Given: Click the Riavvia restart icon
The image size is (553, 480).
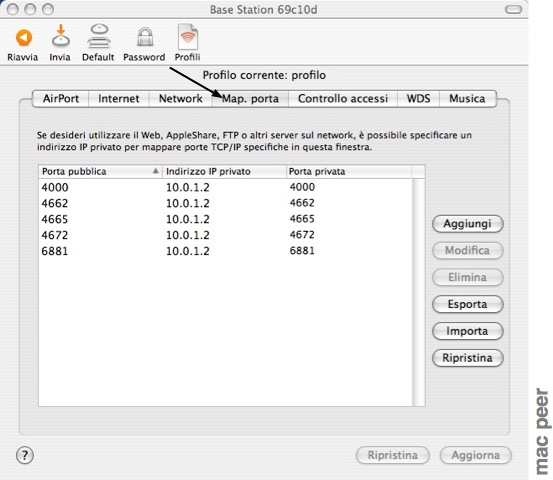Looking at the screenshot, I should pos(24,38).
